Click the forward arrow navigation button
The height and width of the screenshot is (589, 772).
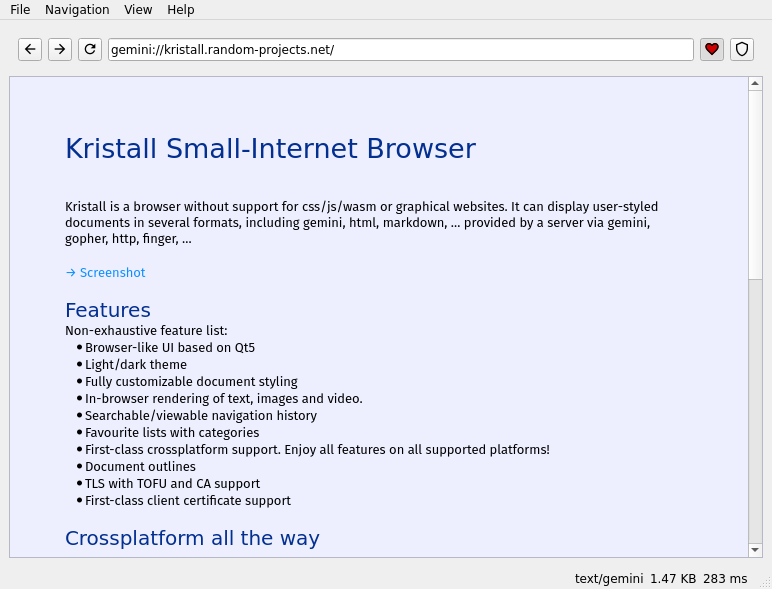[60, 49]
